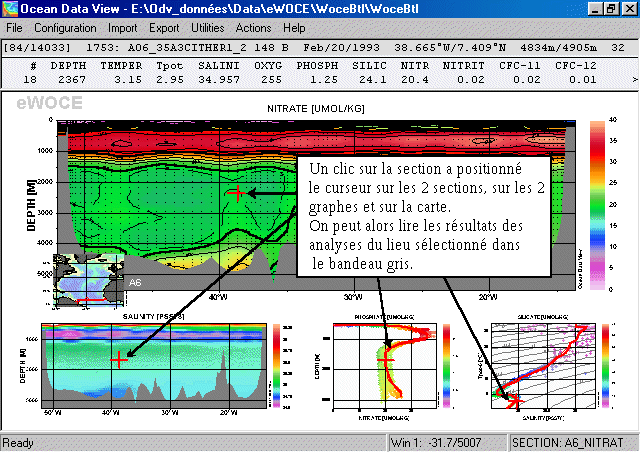Viewport: 640px width, 452px height.
Task: Click the nitrate color scale bar
Action: (597, 205)
